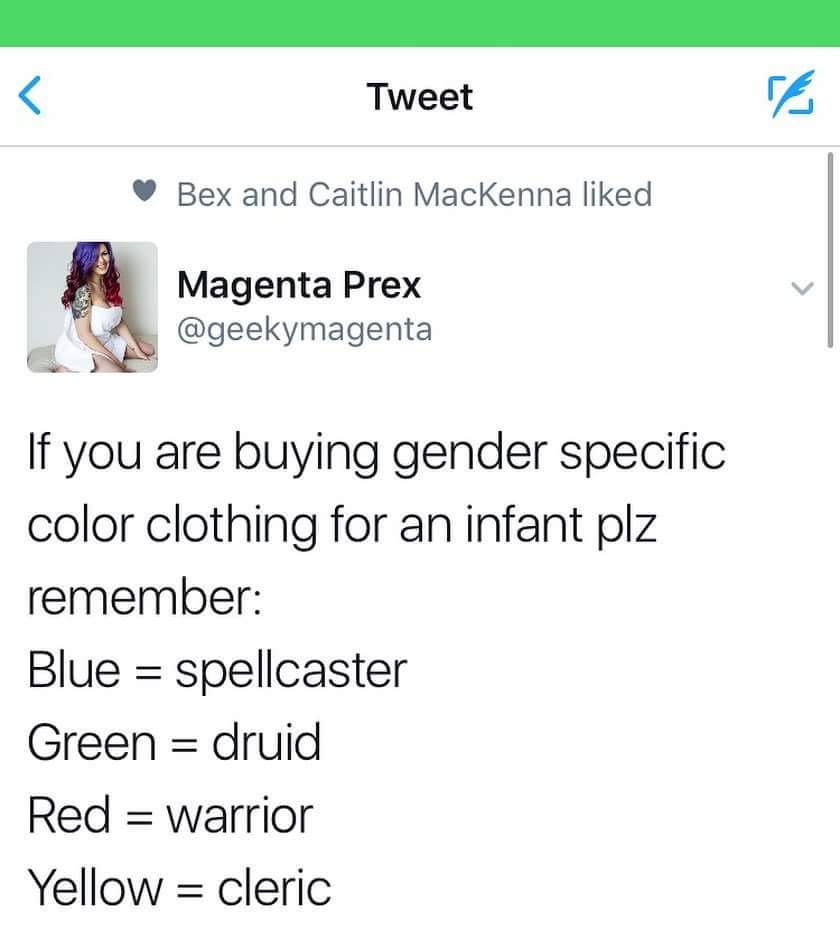Tap Bex in the liked notice
The width and height of the screenshot is (840, 940).
click(206, 193)
